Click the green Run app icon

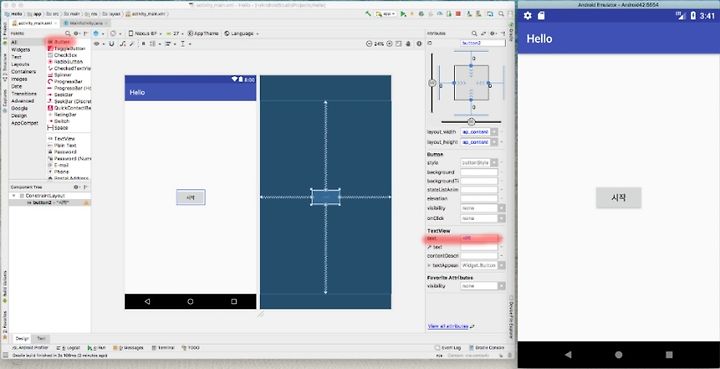403,14
